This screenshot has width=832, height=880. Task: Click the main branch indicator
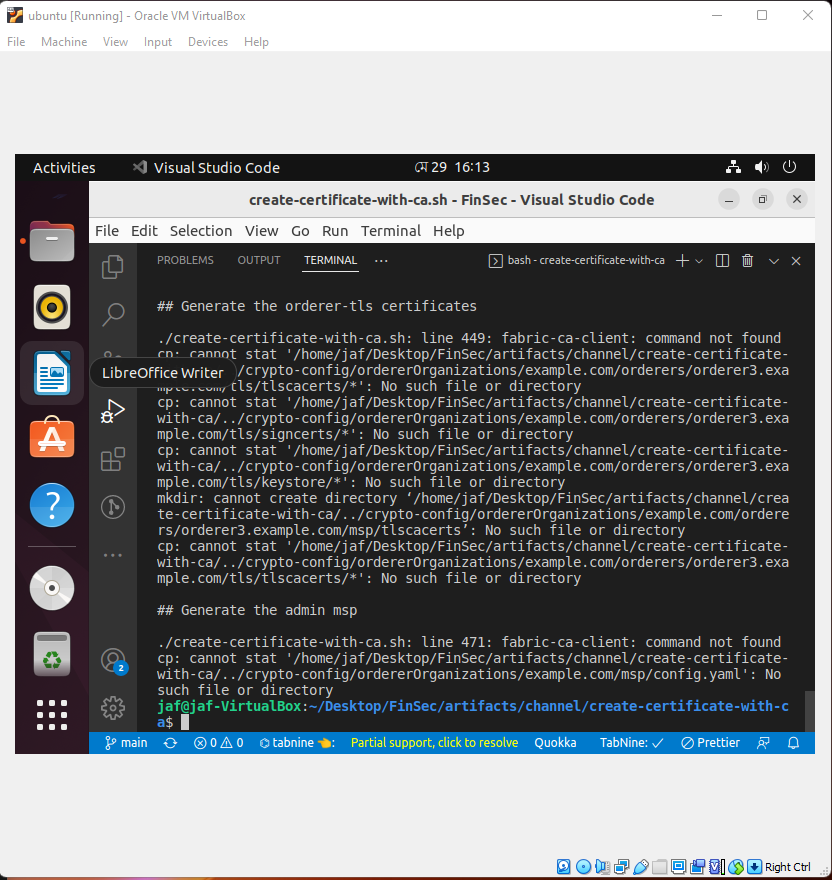(124, 742)
